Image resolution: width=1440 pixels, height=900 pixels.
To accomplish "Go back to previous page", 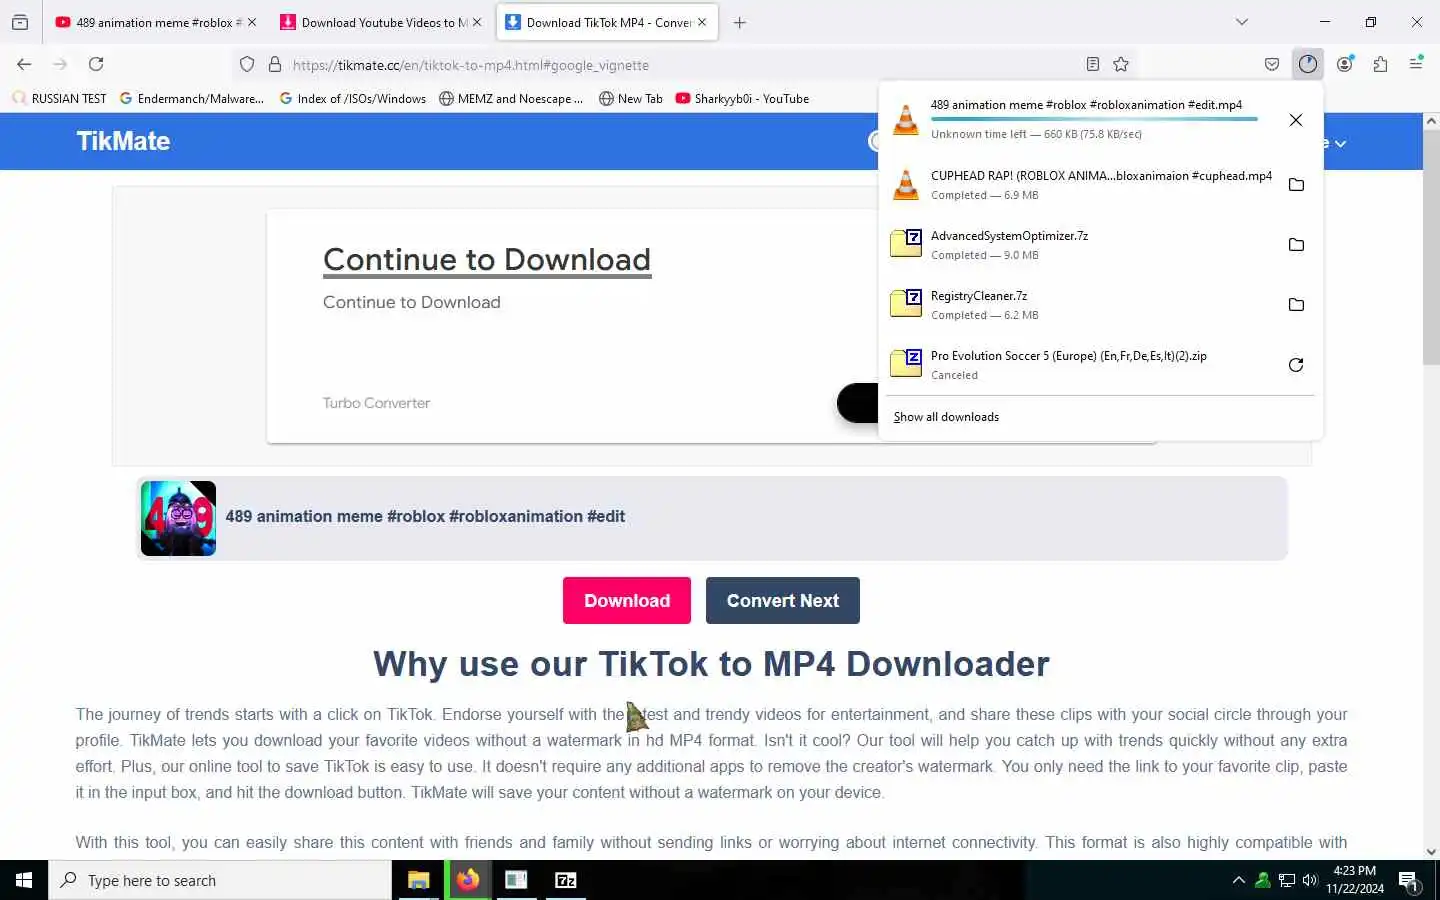I will pos(24,64).
